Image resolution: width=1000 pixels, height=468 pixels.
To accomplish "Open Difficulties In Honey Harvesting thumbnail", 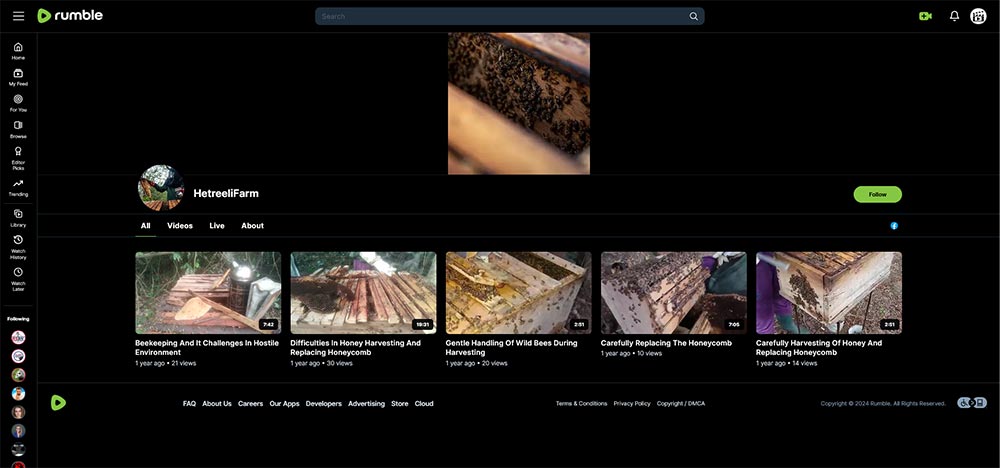I will 364,293.
